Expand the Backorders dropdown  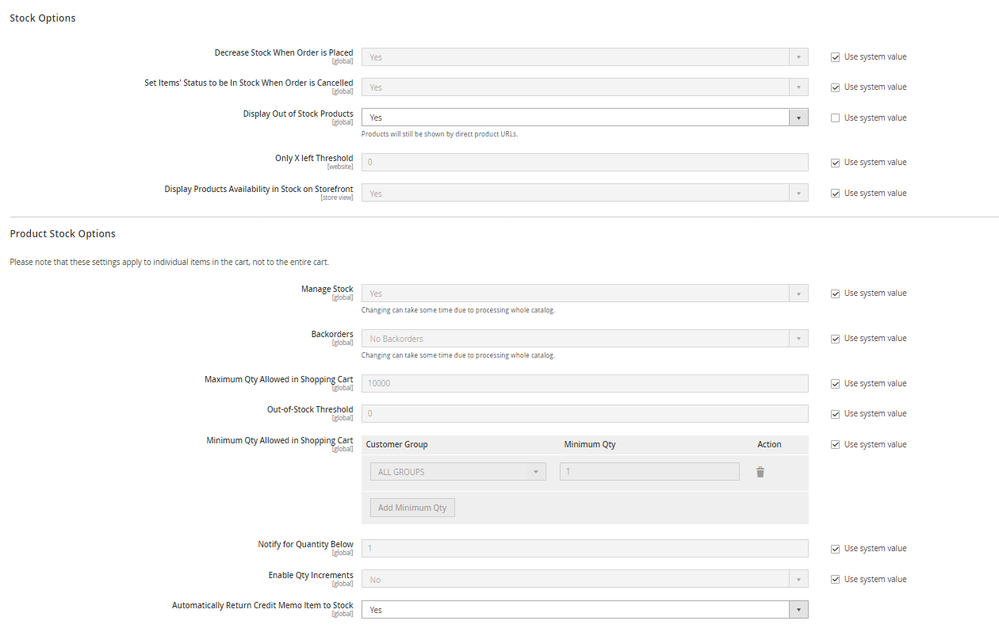click(x=584, y=339)
